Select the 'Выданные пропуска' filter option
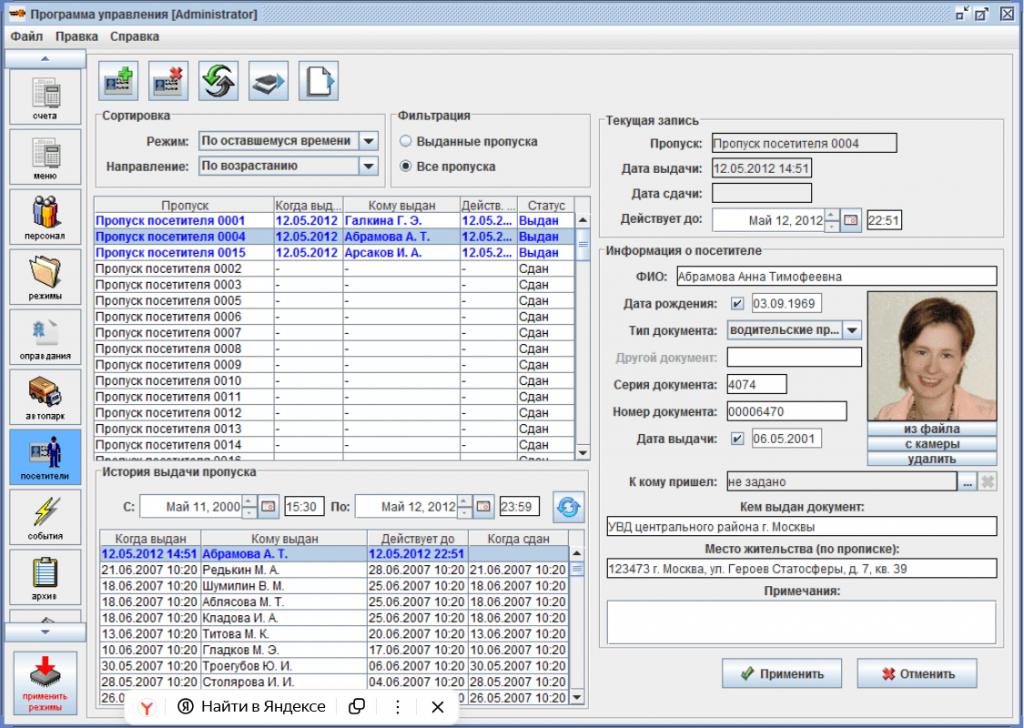 tap(407, 142)
